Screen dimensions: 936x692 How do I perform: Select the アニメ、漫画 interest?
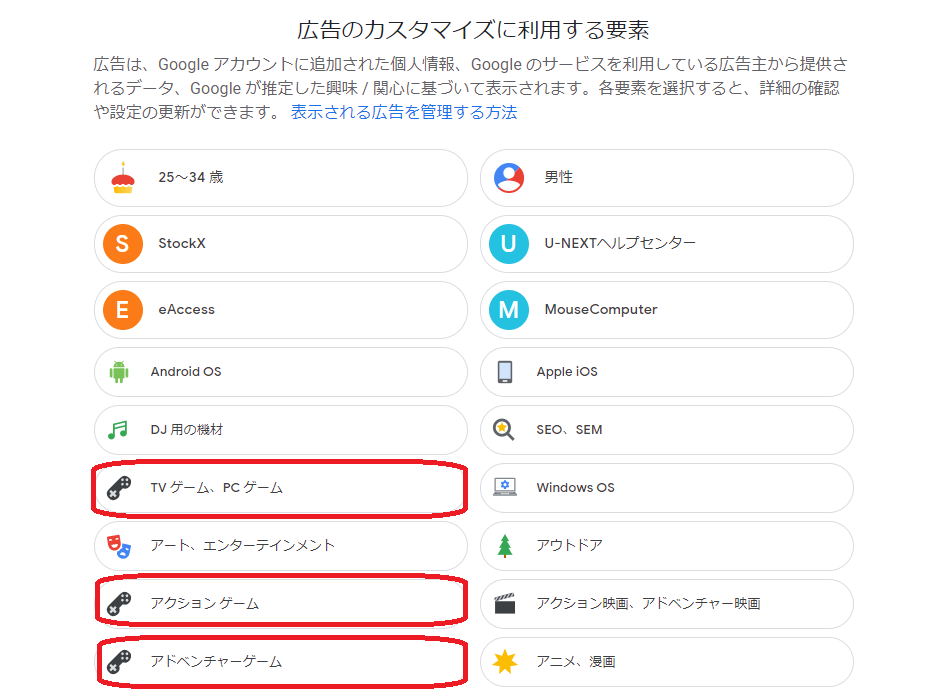(667, 662)
